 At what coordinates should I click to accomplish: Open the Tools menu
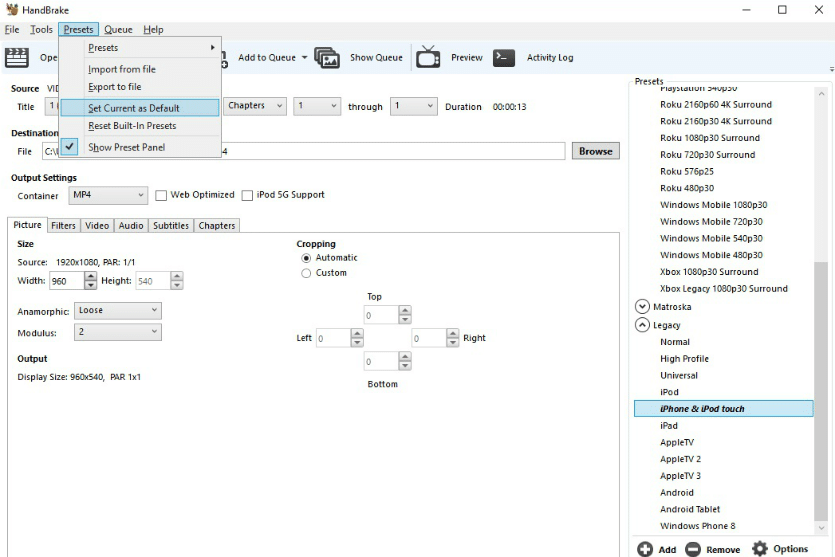41,29
